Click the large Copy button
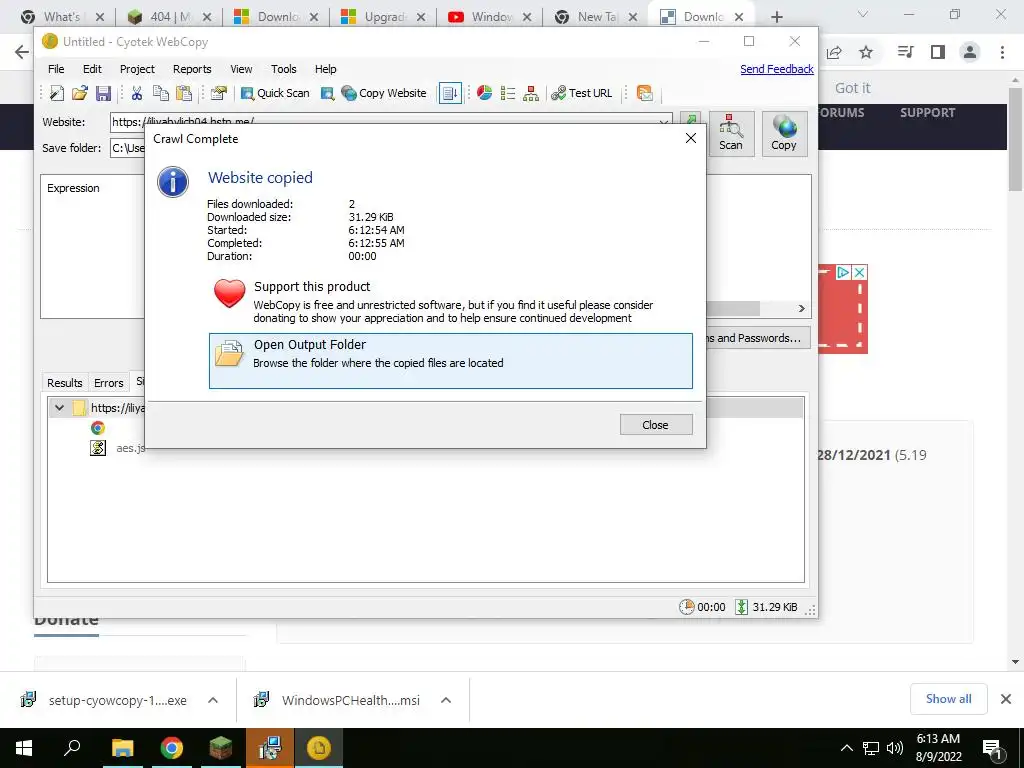The height and width of the screenshot is (768, 1024). [784, 134]
